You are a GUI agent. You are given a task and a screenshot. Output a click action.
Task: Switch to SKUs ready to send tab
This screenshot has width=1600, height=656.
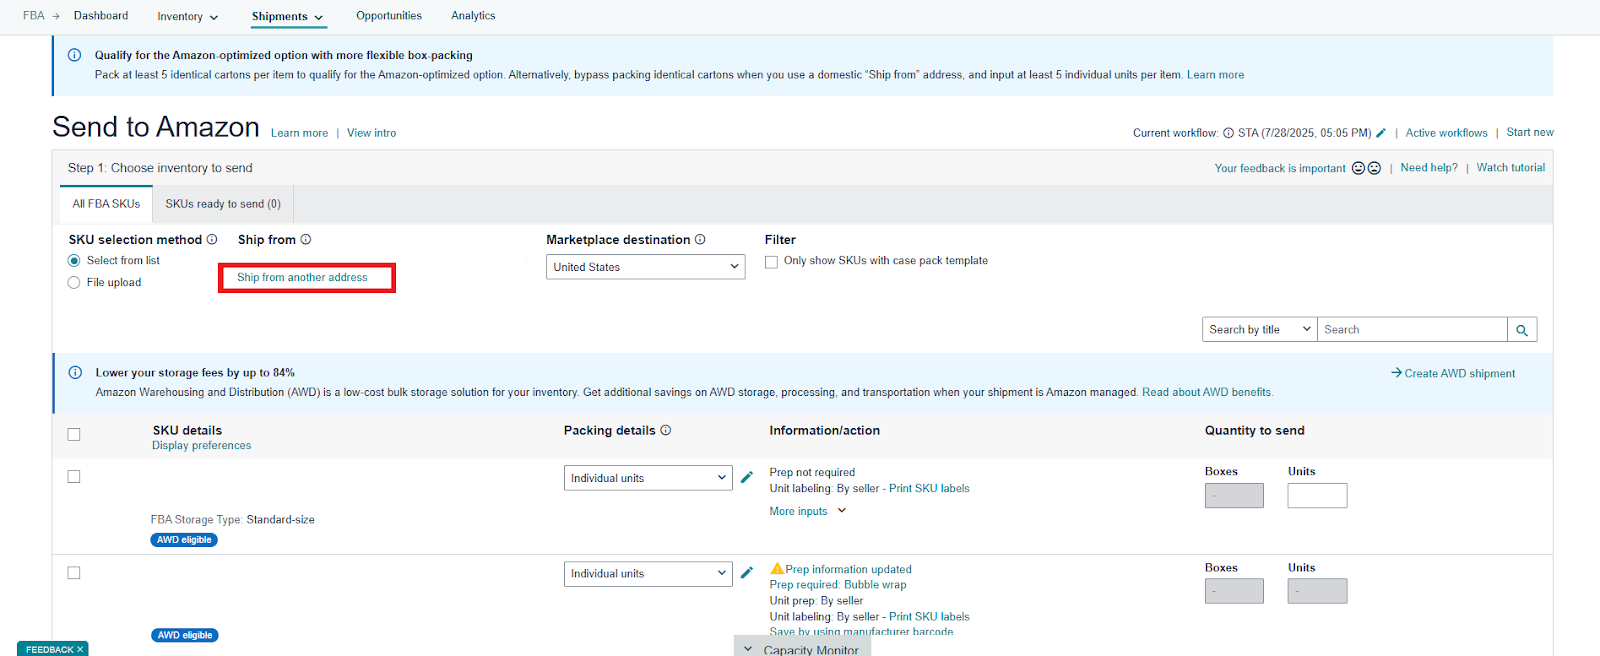click(223, 204)
